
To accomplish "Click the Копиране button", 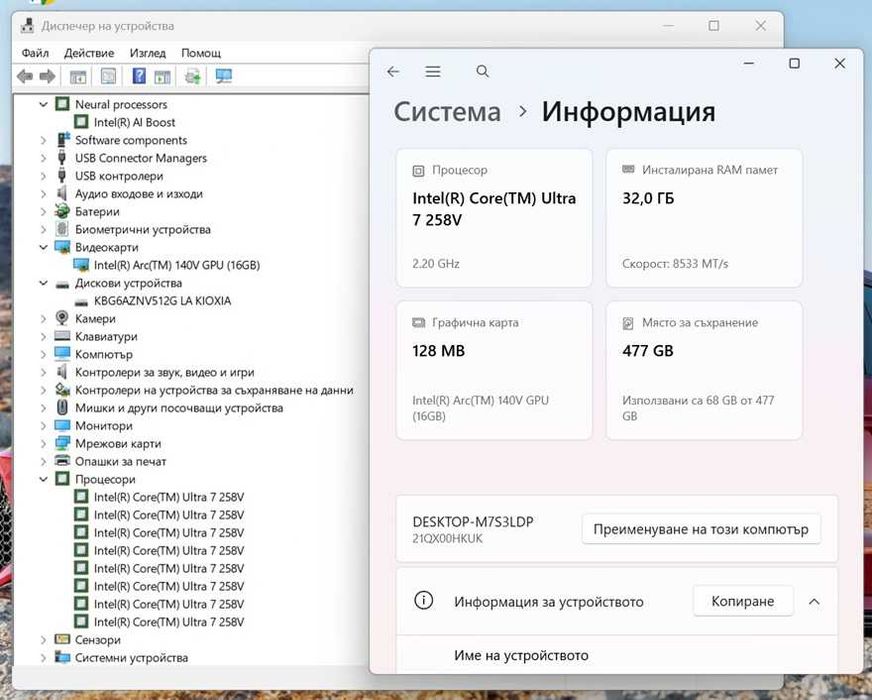I will (743, 601).
